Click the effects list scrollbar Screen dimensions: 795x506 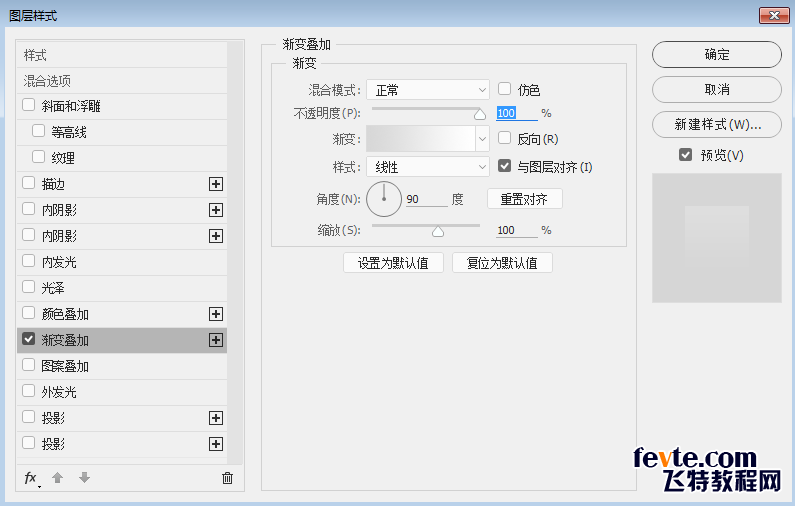tap(234, 252)
